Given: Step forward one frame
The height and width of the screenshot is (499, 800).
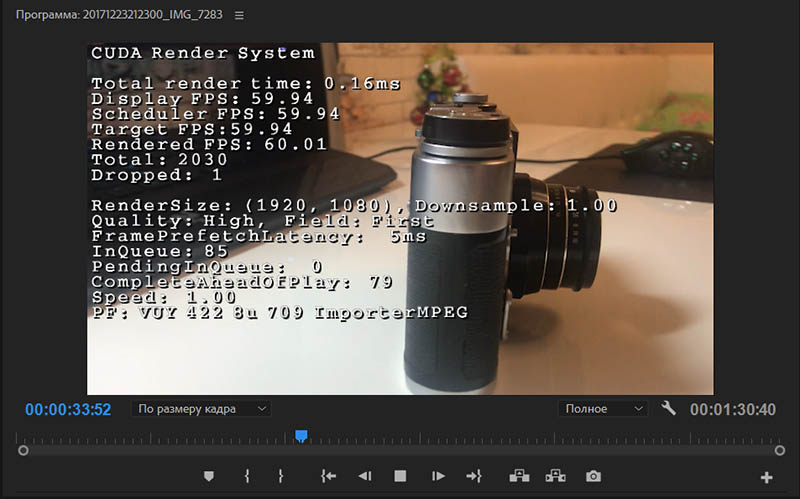Looking at the screenshot, I should coord(438,477).
